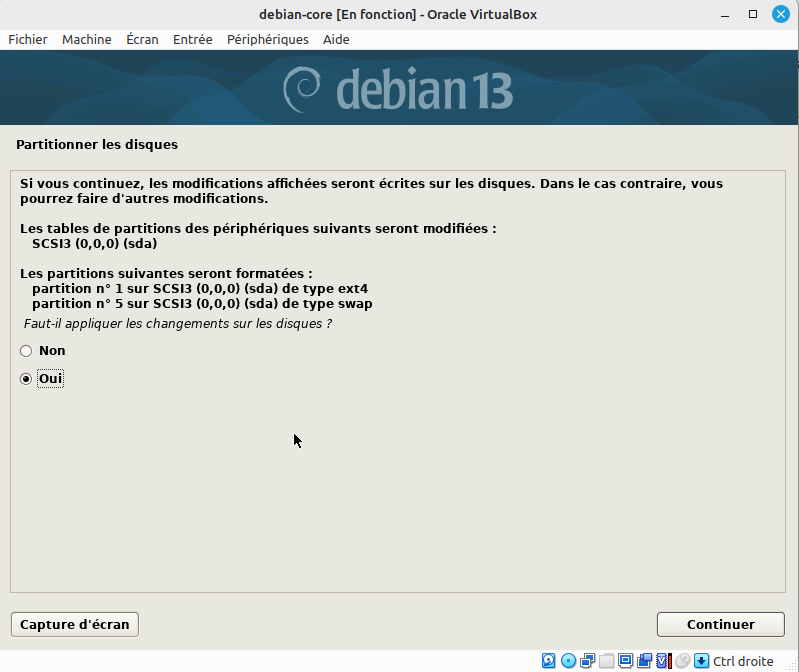The height and width of the screenshot is (672, 799).
Task: Click the optical disc drive icon
Action: pos(568,661)
